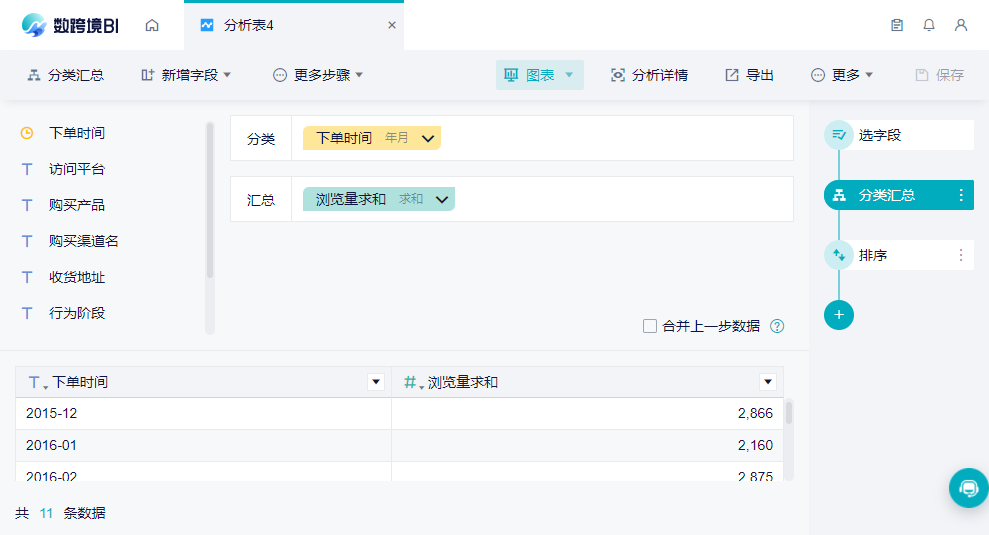
Task: Click the 选字段 step icon
Action: 839,135
